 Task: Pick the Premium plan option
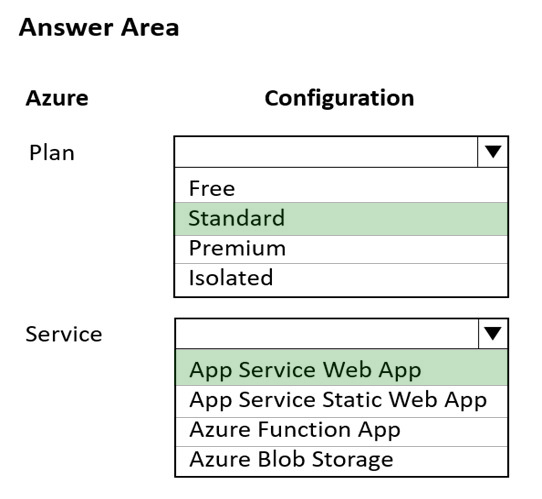[x=341, y=249]
